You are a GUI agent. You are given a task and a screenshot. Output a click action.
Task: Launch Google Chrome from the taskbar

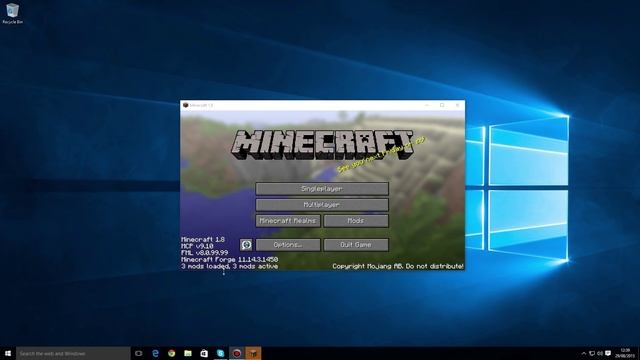click(x=171, y=353)
